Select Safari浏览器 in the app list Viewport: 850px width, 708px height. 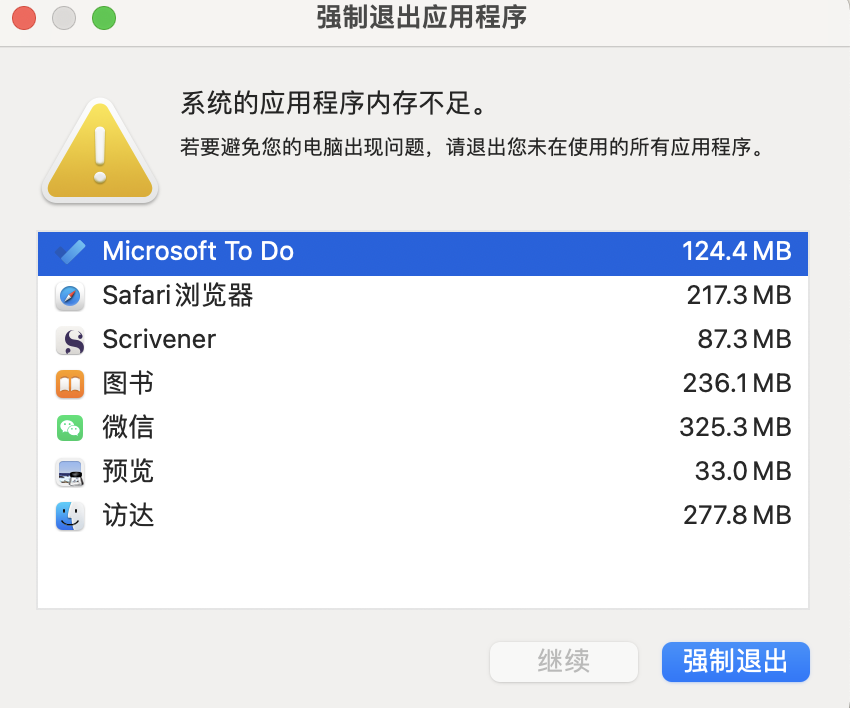[x=178, y=296]
